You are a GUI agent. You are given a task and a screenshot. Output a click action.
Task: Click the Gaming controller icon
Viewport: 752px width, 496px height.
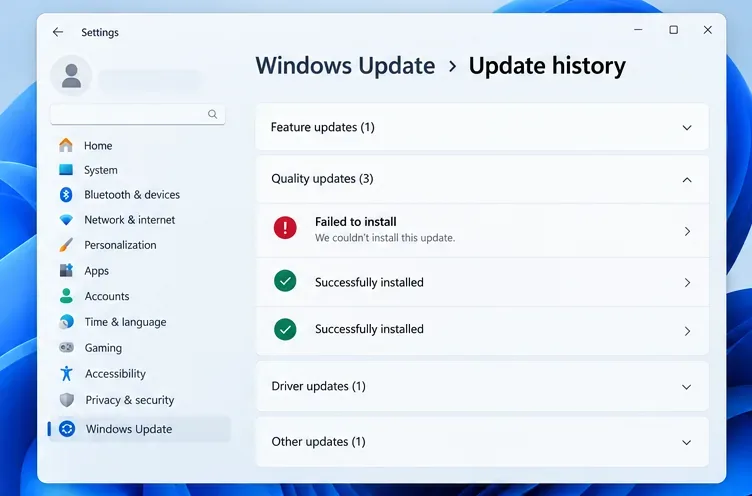[66, 347]
